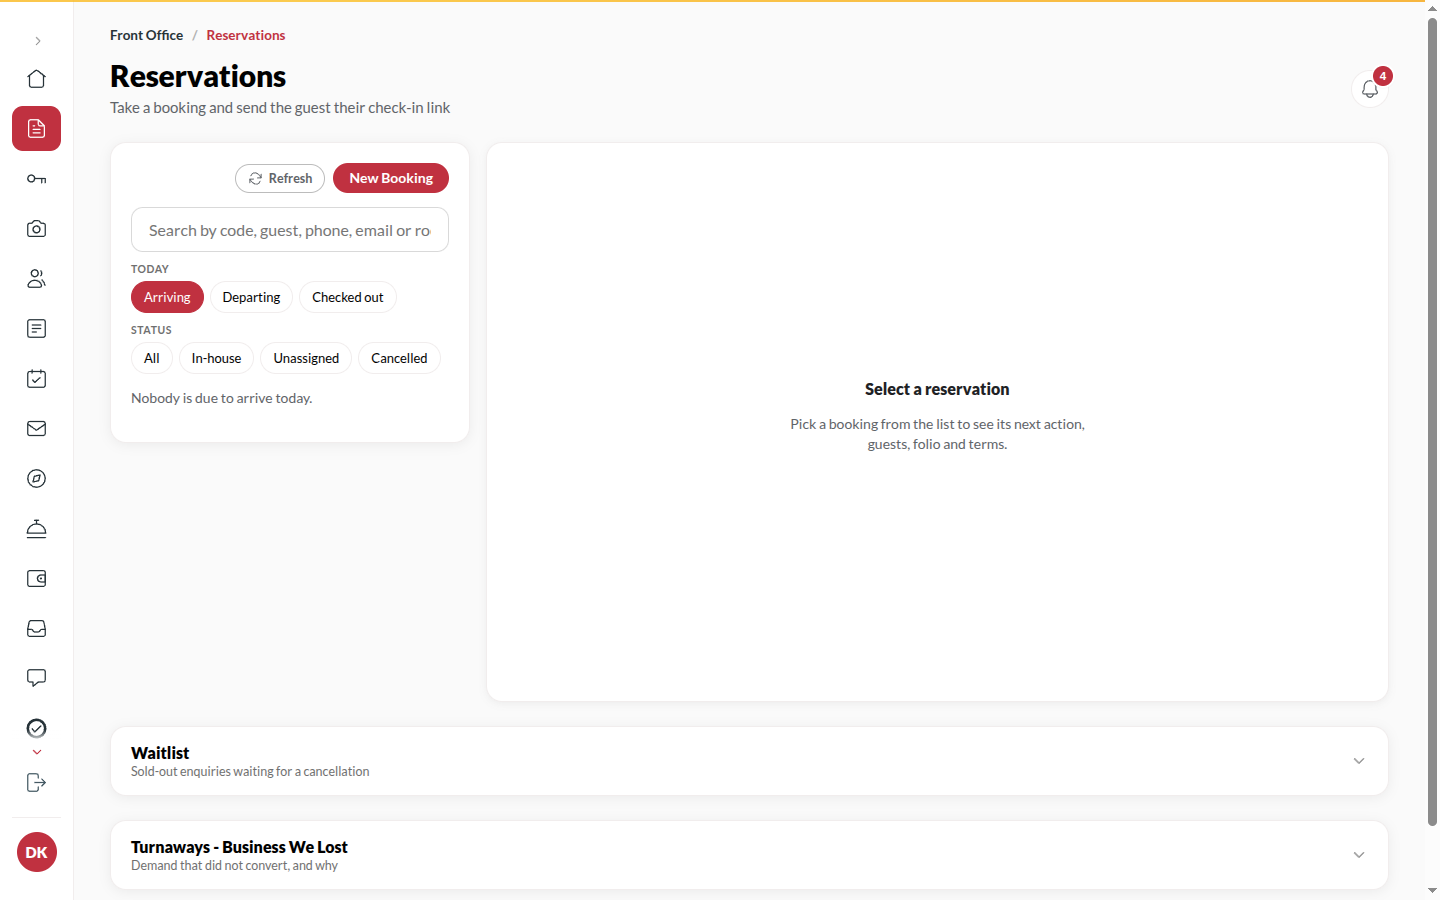Open the mail envelope icon in sidebar
1440x900 pixels.
[37, 429]
